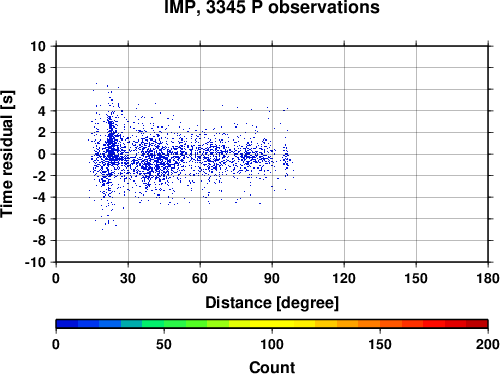Image resolution: width=500 pixels, height=374 pixels.
Task: Click the y-axis tick label "-6"
Action: tap(39, 219)
